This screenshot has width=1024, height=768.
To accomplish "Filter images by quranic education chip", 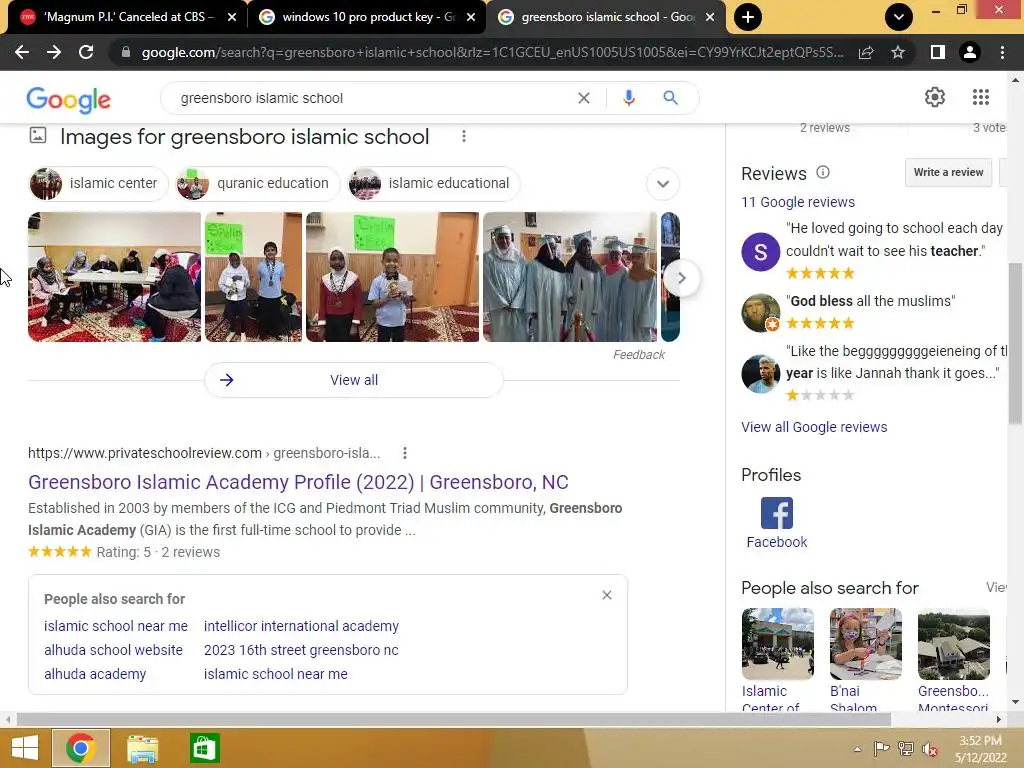I will (x=258, y=184).
